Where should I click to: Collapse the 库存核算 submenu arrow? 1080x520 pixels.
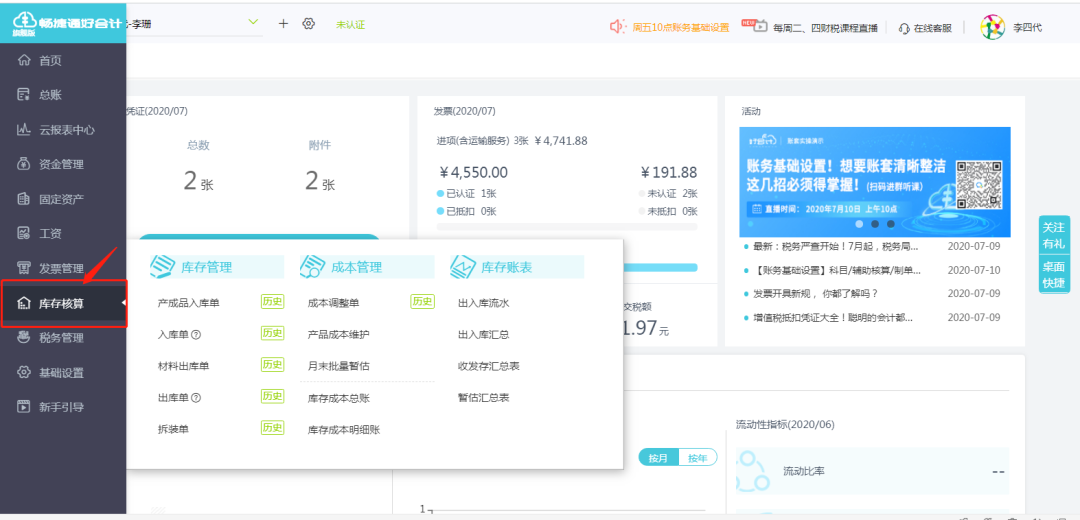point(122,303)
